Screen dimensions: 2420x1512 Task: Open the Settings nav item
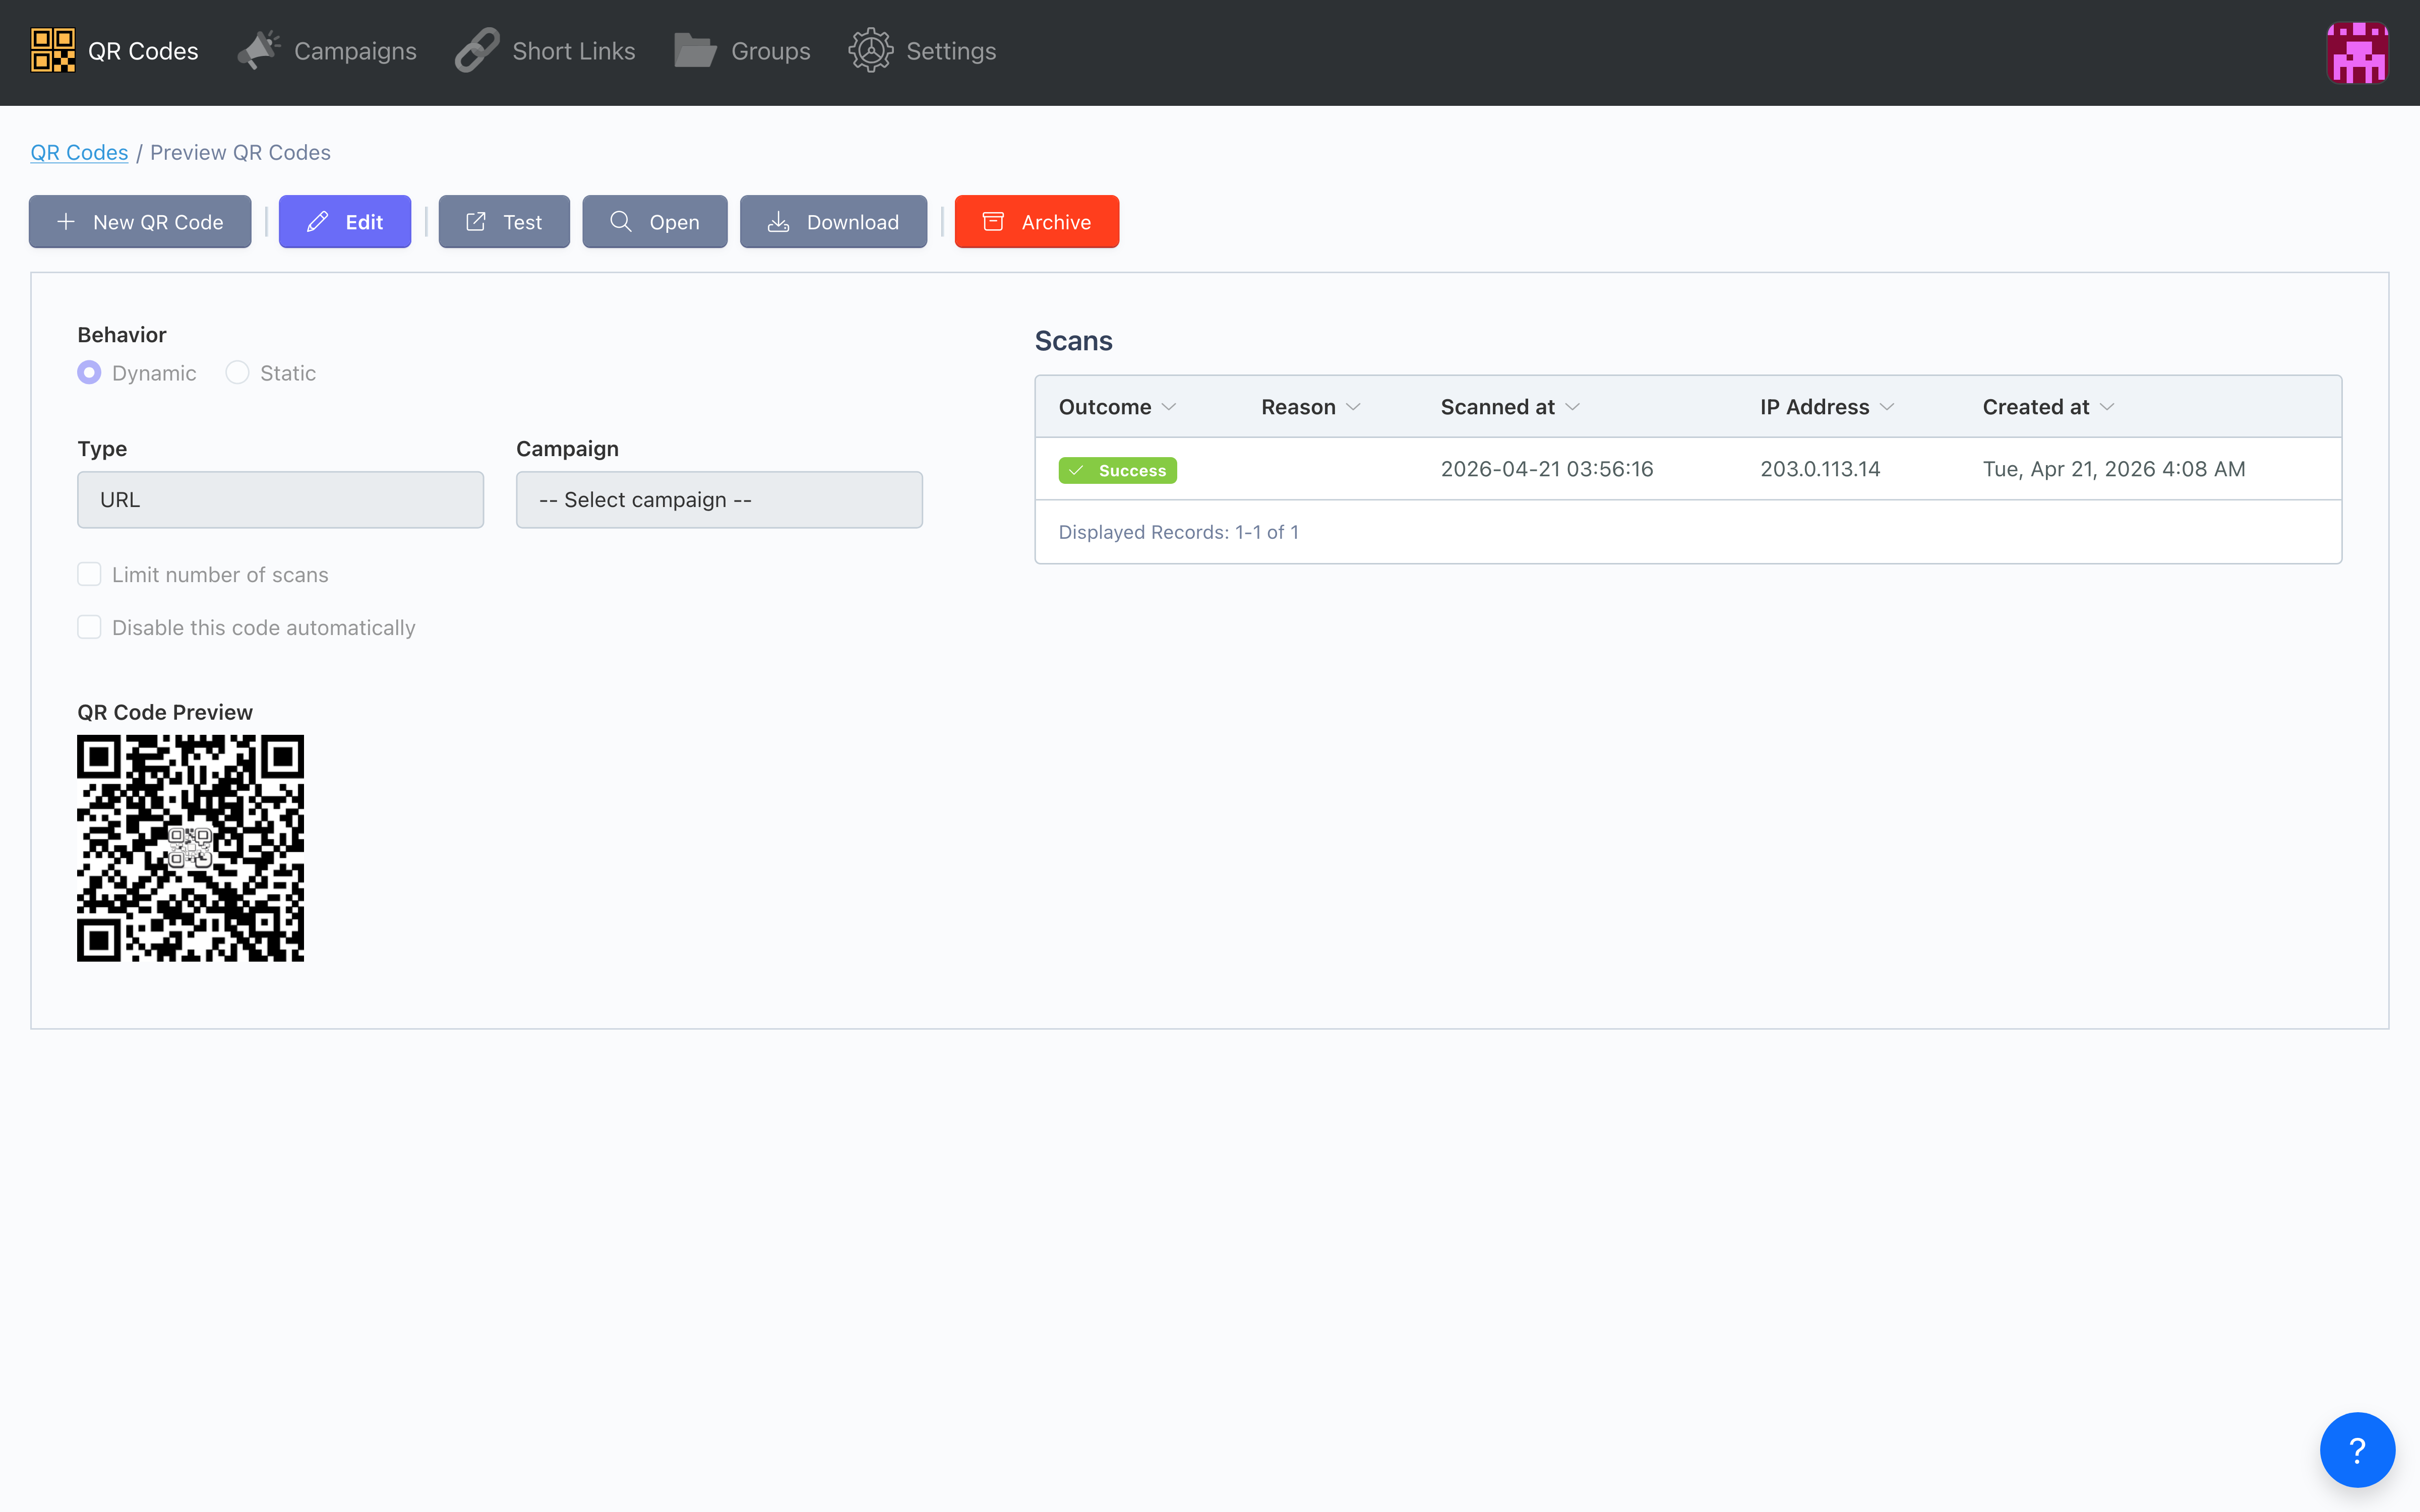tap(922, 51)
